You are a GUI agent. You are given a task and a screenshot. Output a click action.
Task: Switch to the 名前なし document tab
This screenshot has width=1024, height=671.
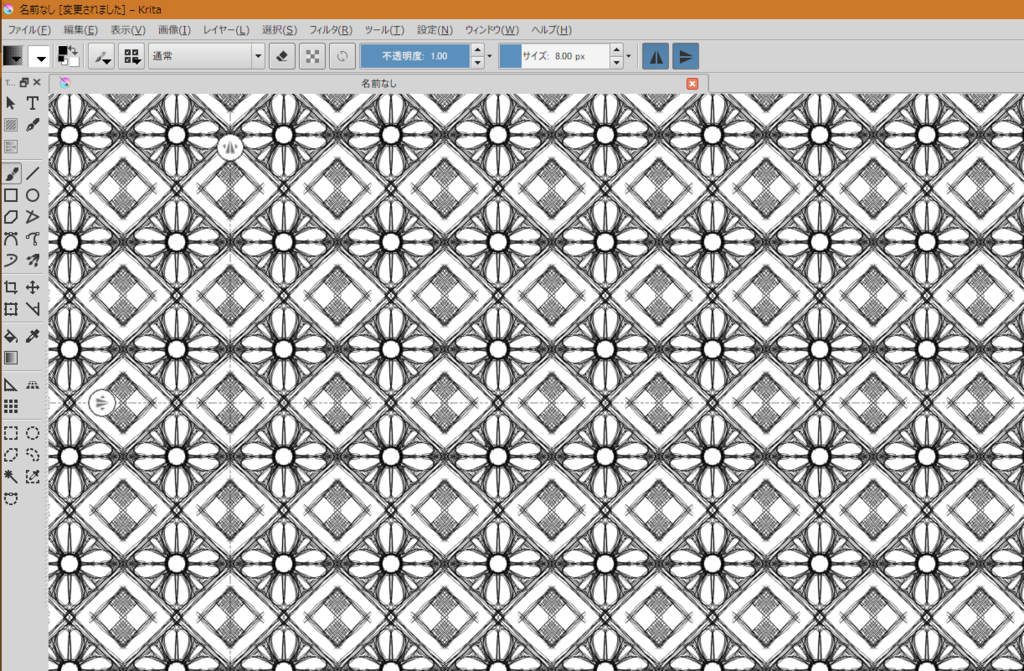(x=379, y=84)
